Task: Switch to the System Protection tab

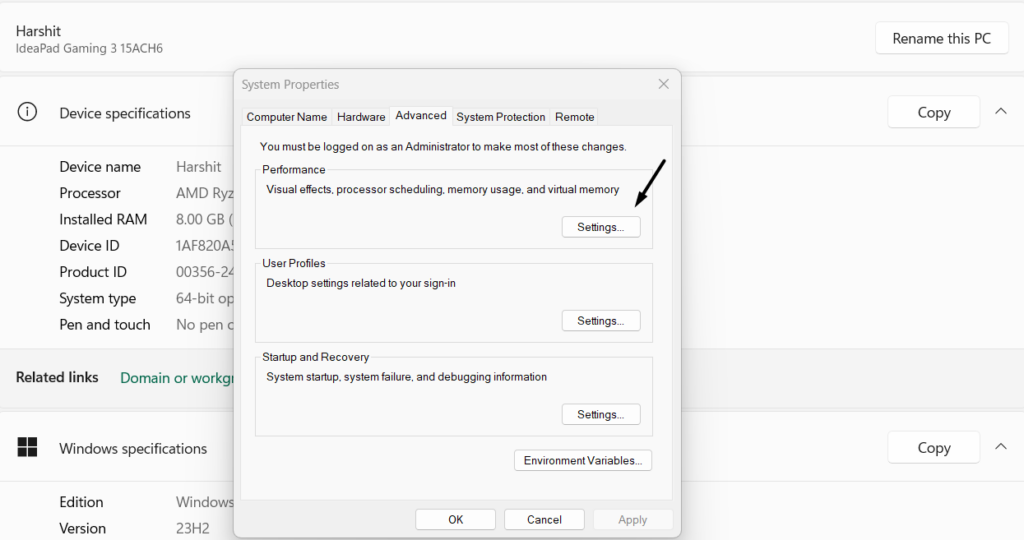Action: 501,117
